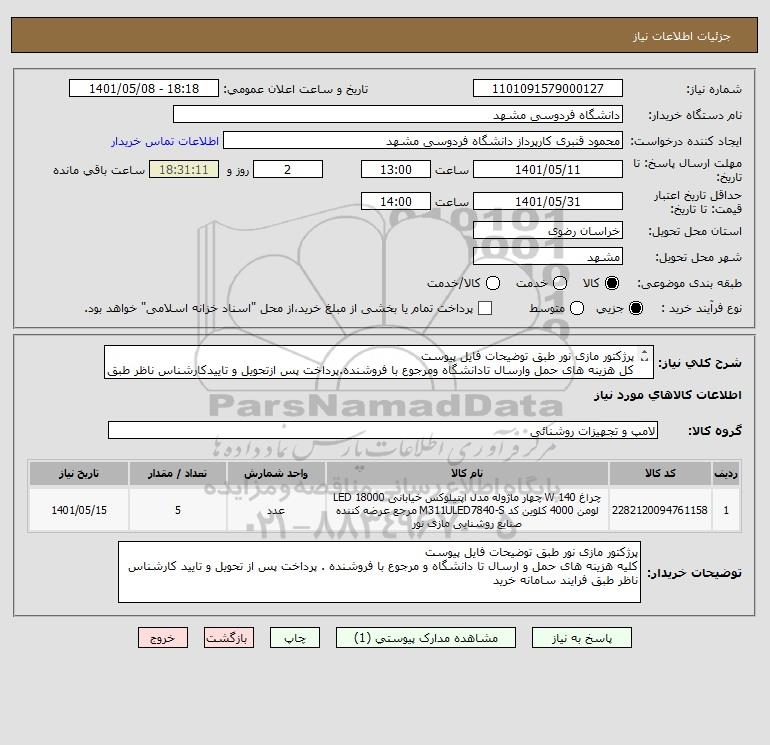Click the خروج exit button
The height and width of the screenshot is (745, 770).
click(x=163, y=638)
